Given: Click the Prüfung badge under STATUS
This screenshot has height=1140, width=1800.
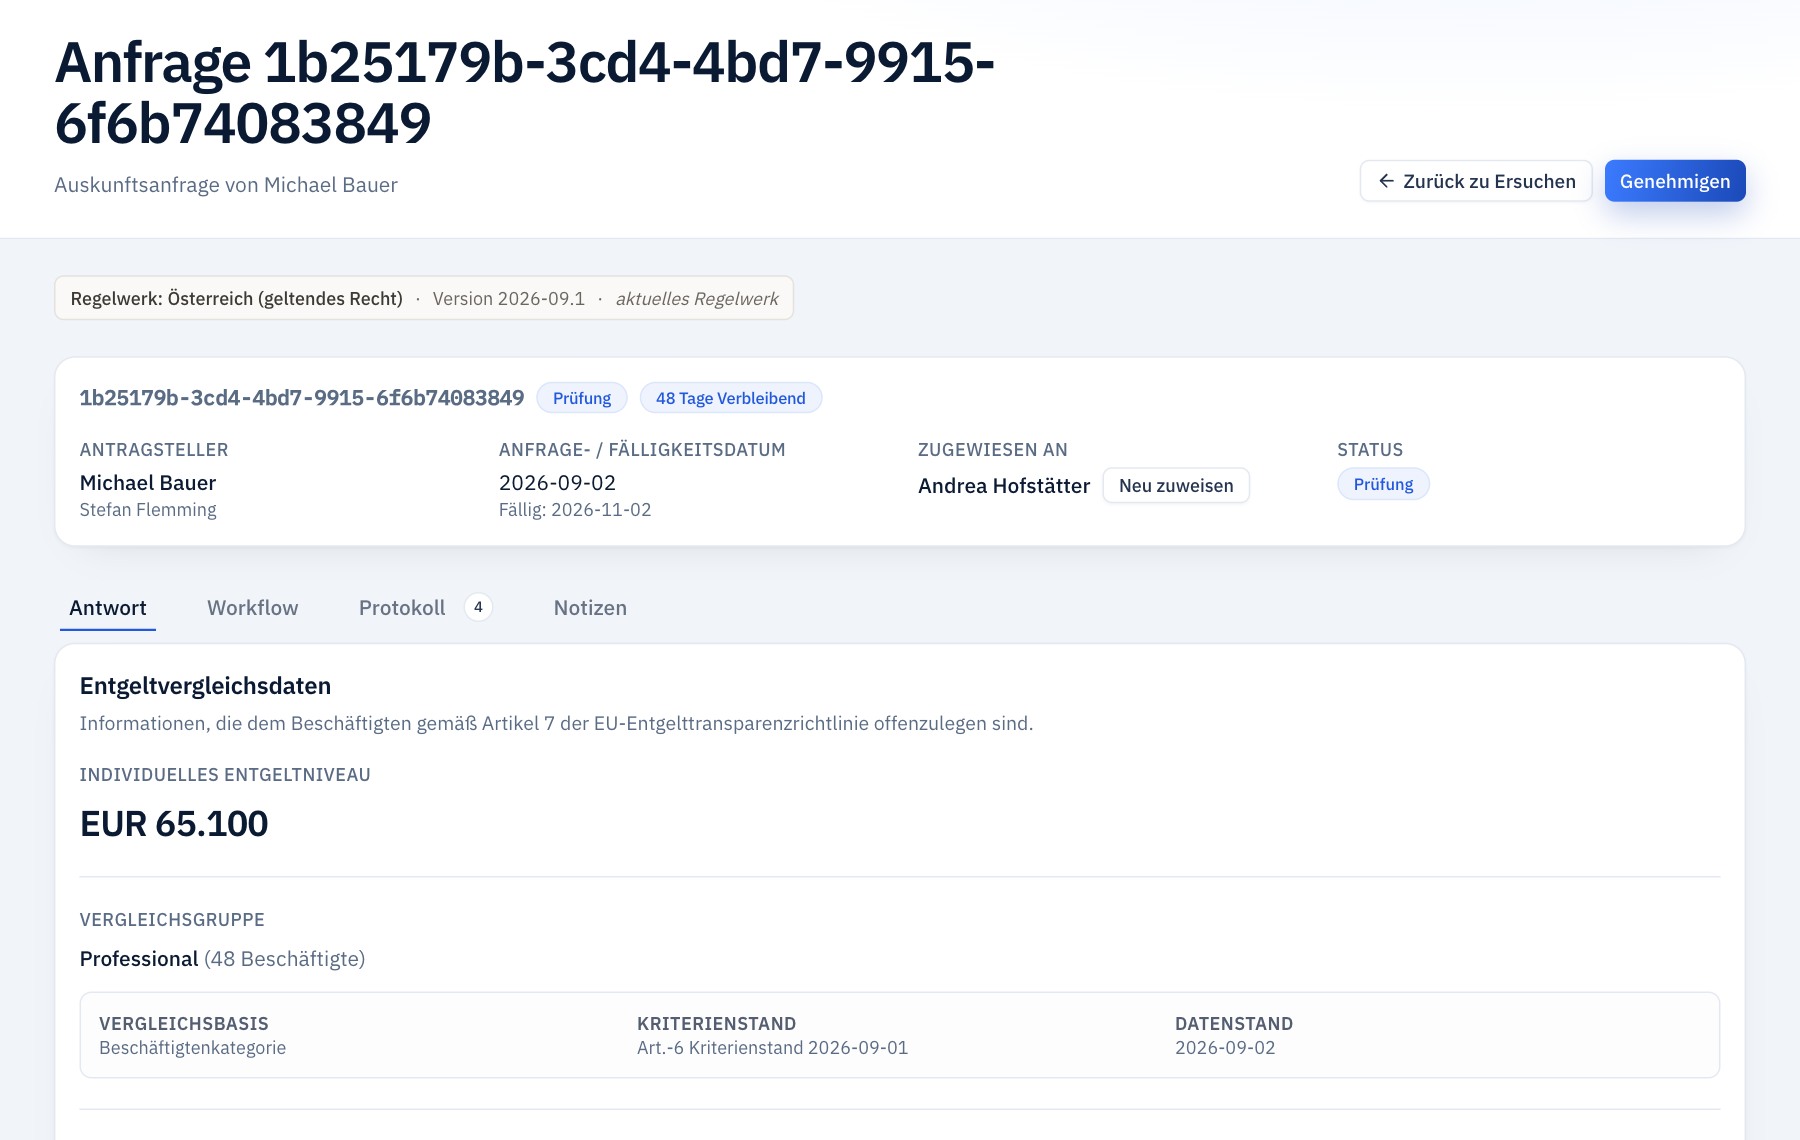Looking at the screenshot, I should click(x=1383, y=484).
